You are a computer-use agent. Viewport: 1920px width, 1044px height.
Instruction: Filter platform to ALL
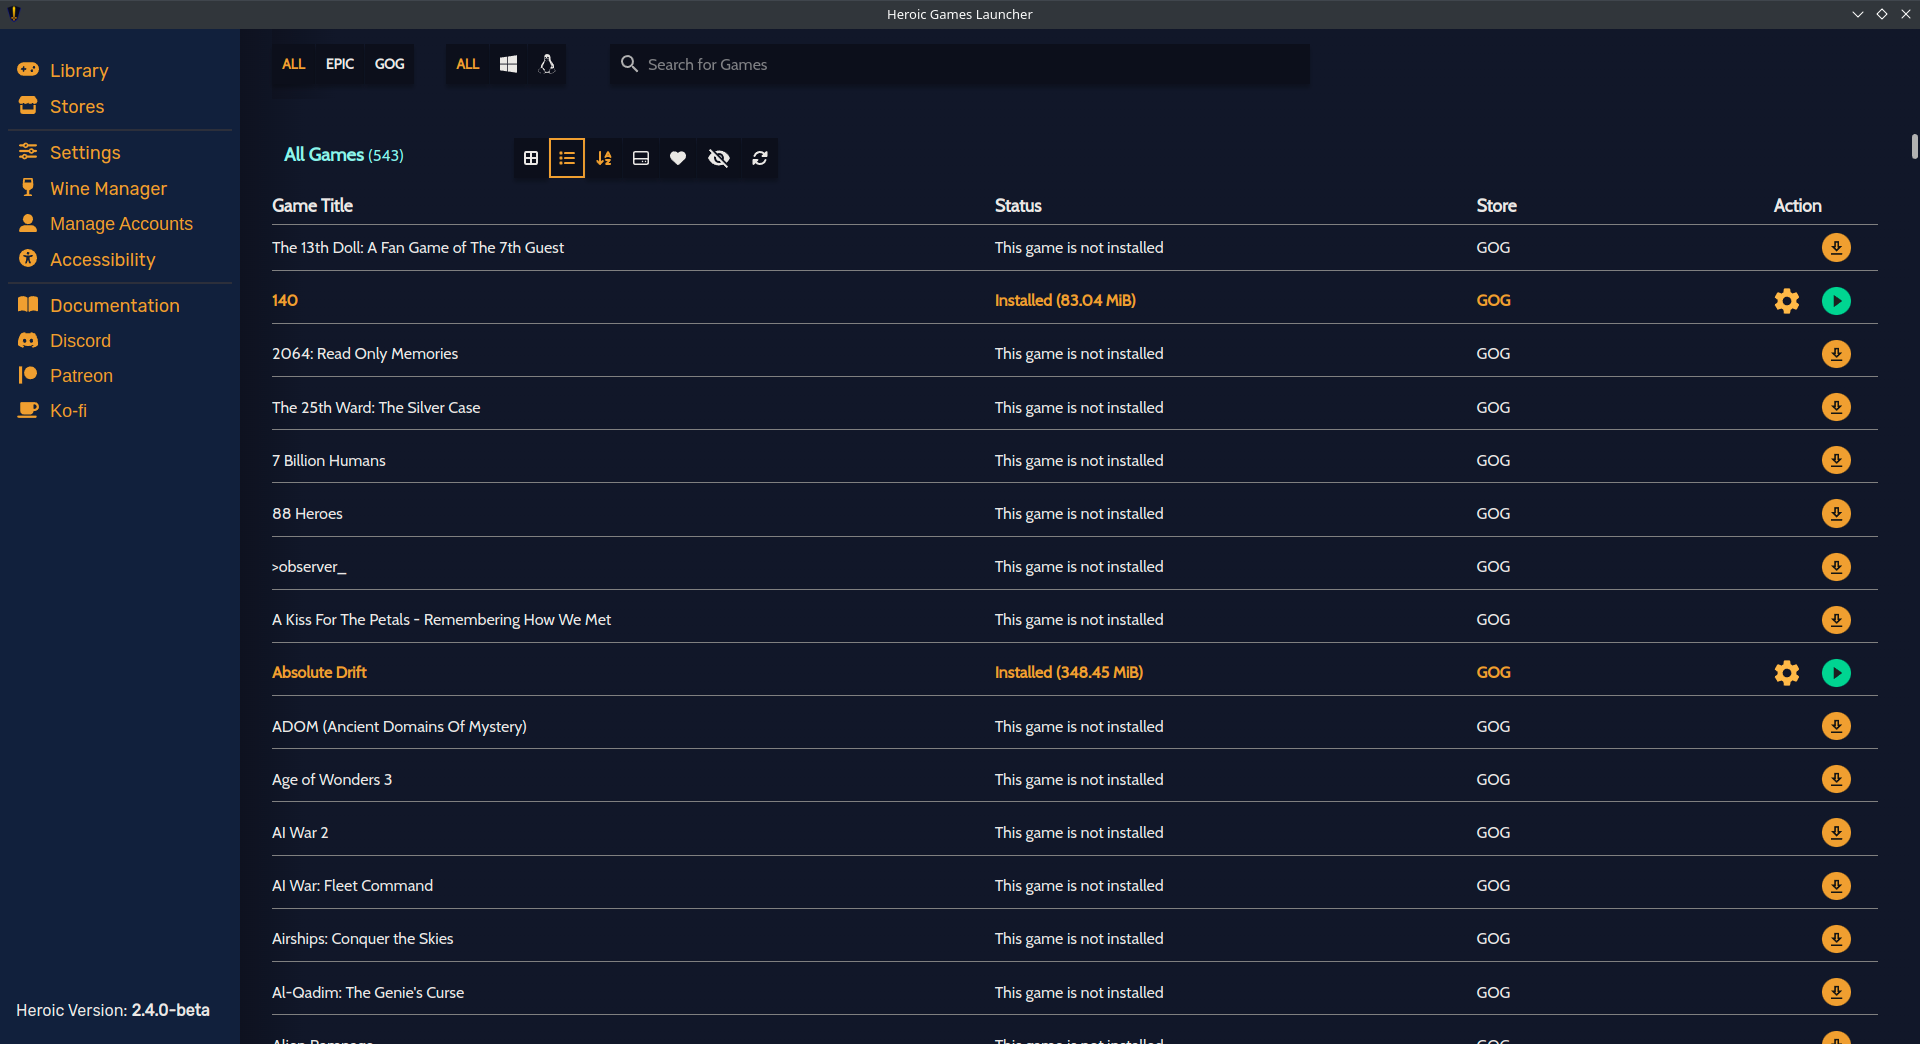tap(468, 64)
